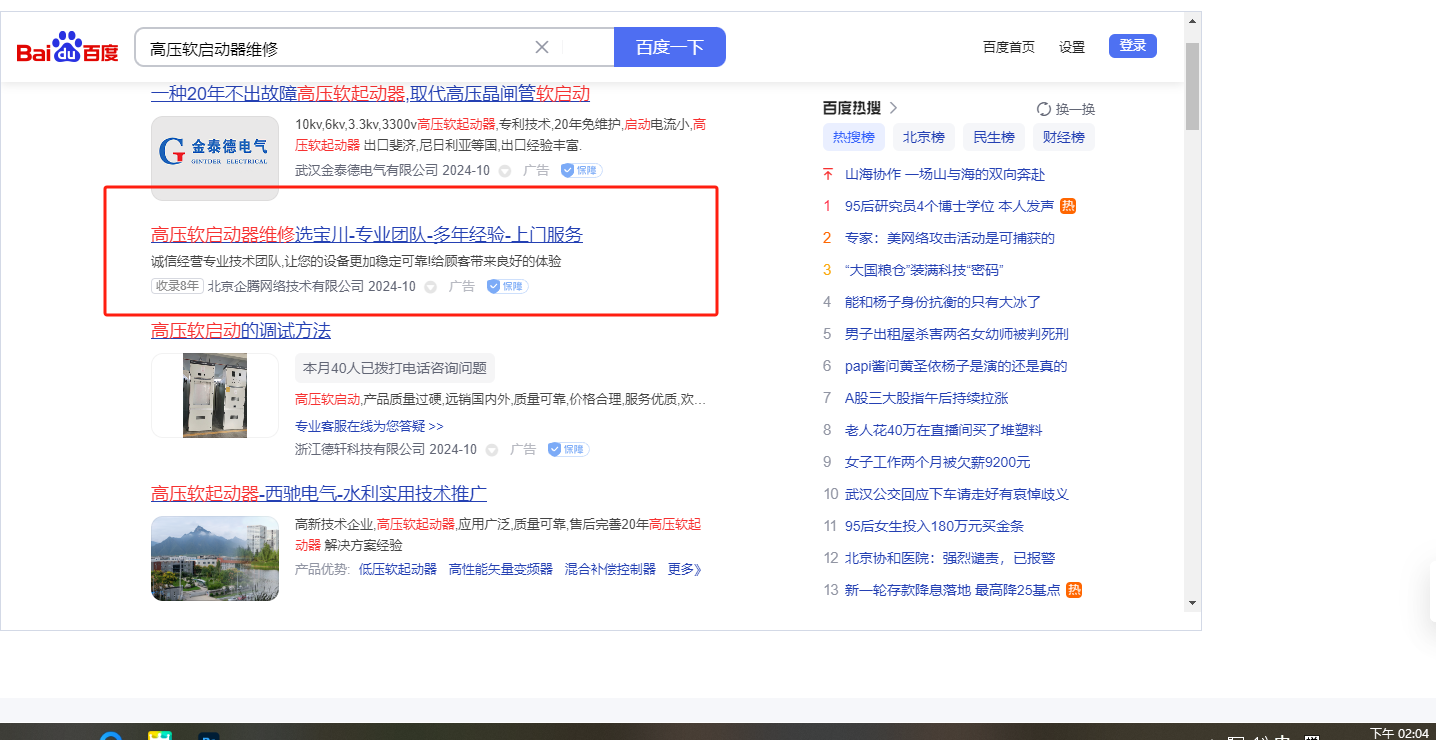Click the 登录 login button
This screenshot has height=740, width=1436.
pyautogui.click(x=1132, y=46)
